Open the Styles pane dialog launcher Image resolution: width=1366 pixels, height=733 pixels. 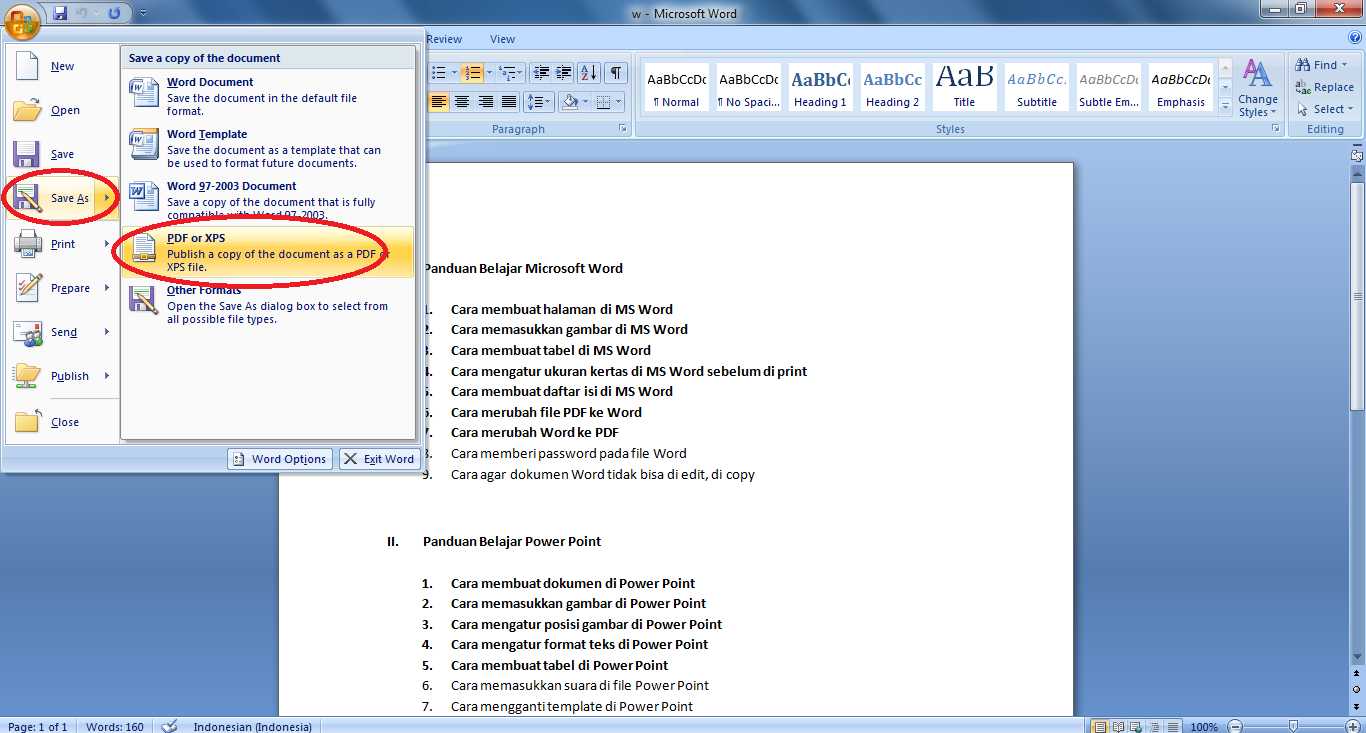(1275, 129)
